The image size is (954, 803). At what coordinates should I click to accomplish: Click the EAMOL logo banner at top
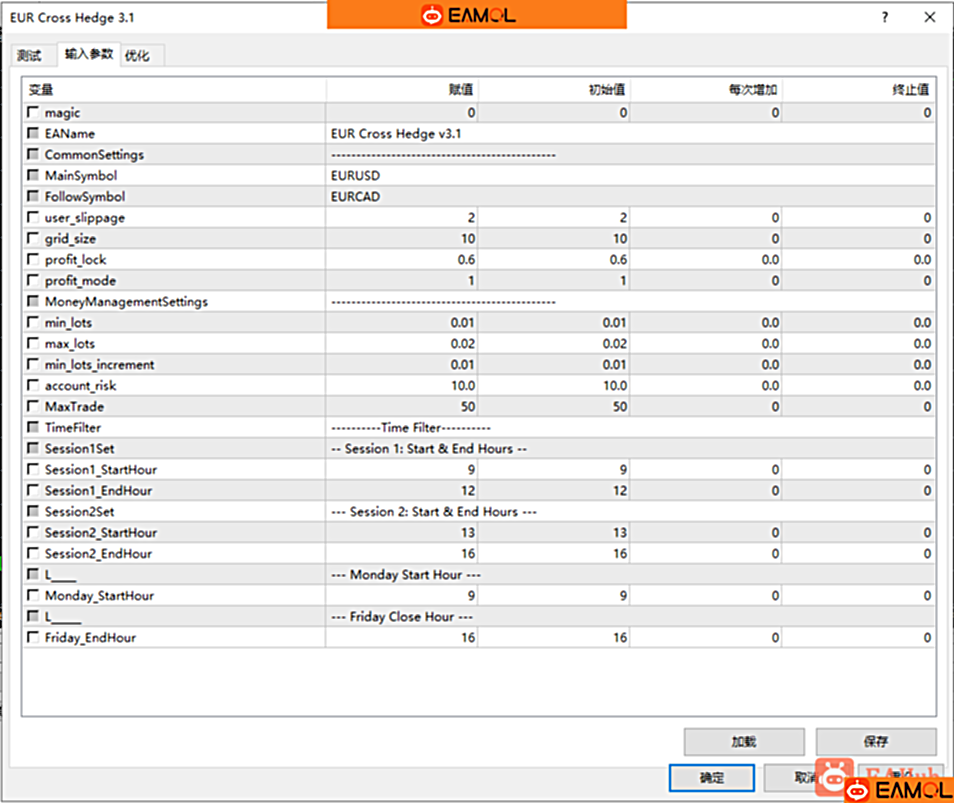click(476, 15)
